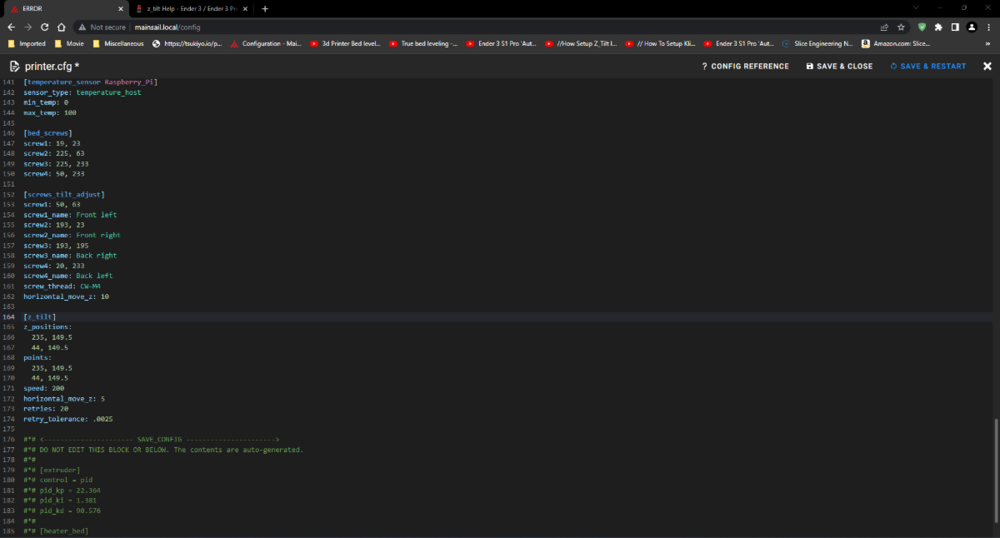The height and width of the screenshot is (538, 1000).
Task: Switch to the z_tilt Help tab
Action: [190, 8]
